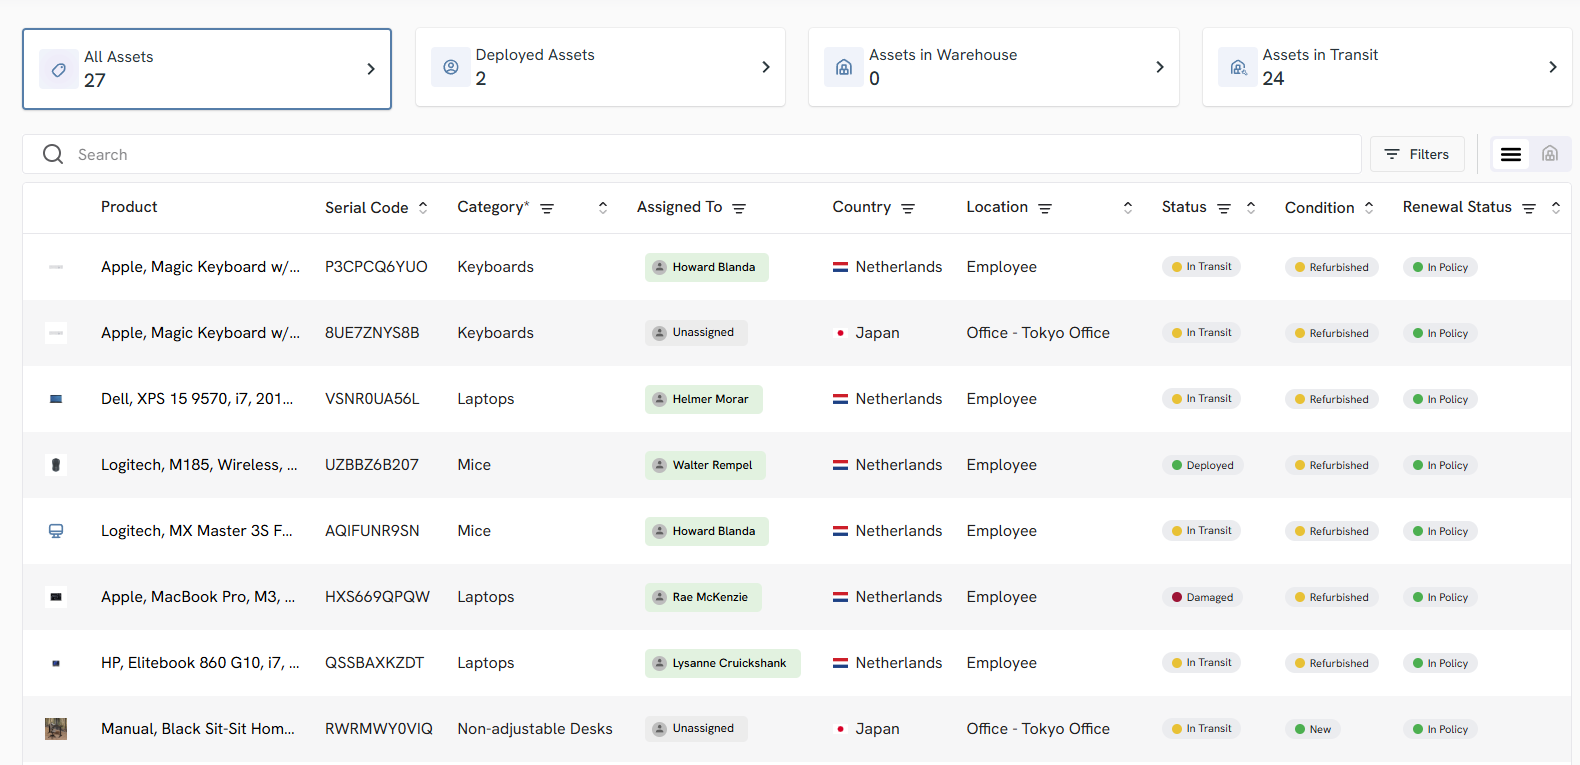1580x765 pixels.
Task: Click the Howard Blanda assignee tag
Action: tap(706, 267)
